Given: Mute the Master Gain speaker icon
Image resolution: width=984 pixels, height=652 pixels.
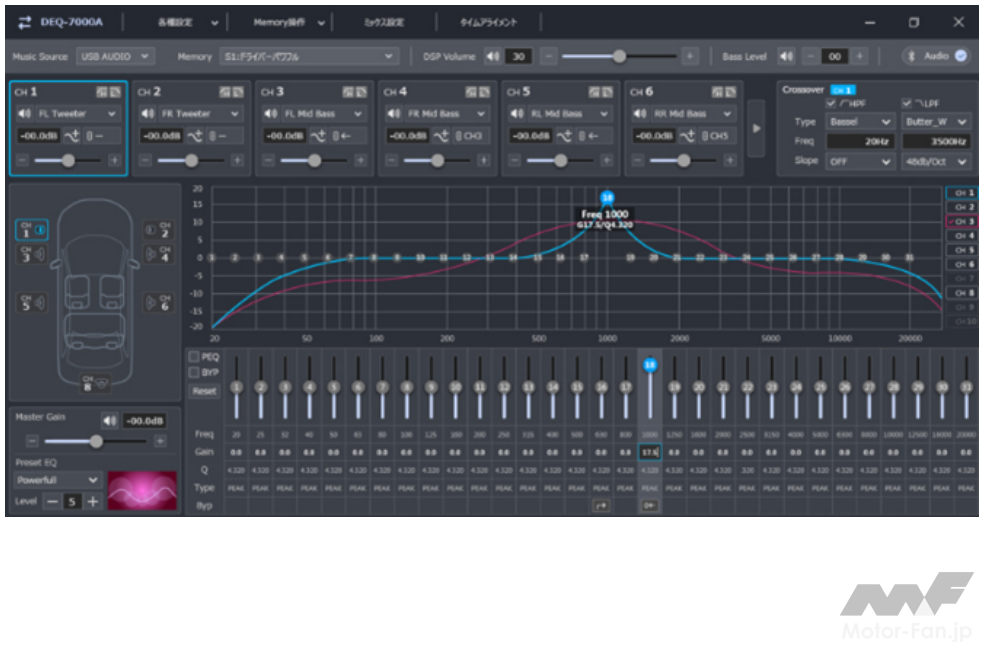Looking at the screenshot, I should [x=110, y=420].
